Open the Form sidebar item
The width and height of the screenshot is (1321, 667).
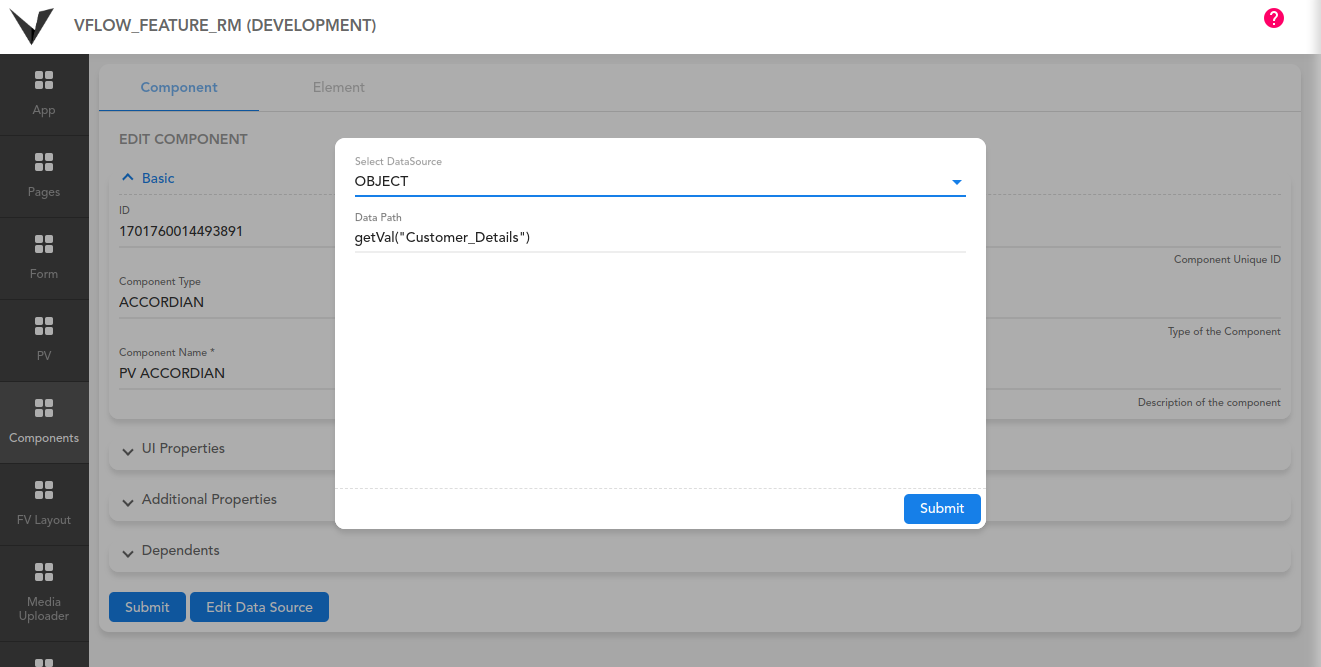tap(44, 258)
